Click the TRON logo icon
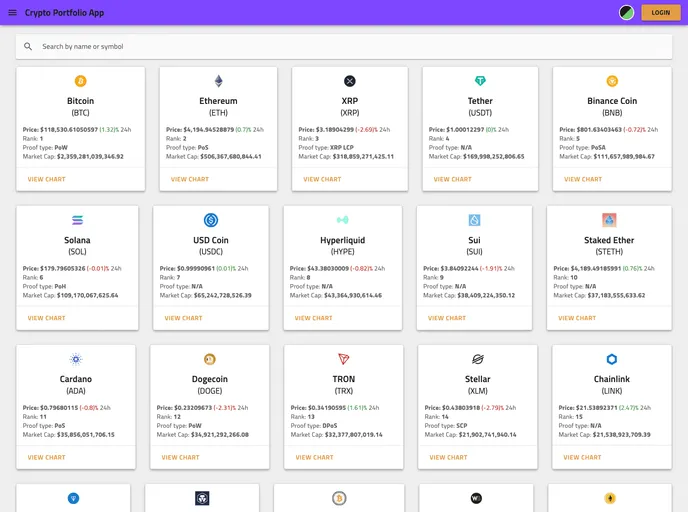 tap(343, 359)
